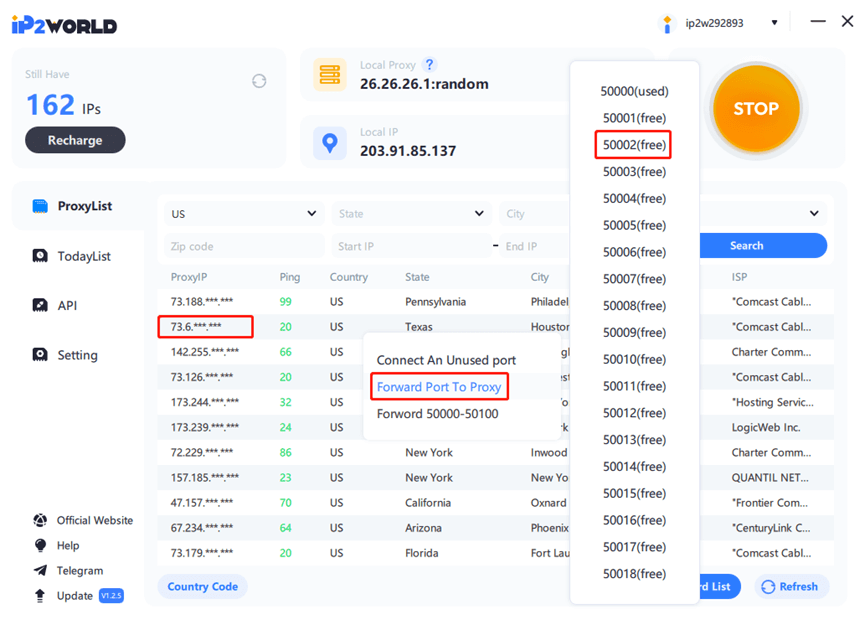Click the Refresh circular arrow icon
This screenshot has width=865, height=625.
pos(768,587)
